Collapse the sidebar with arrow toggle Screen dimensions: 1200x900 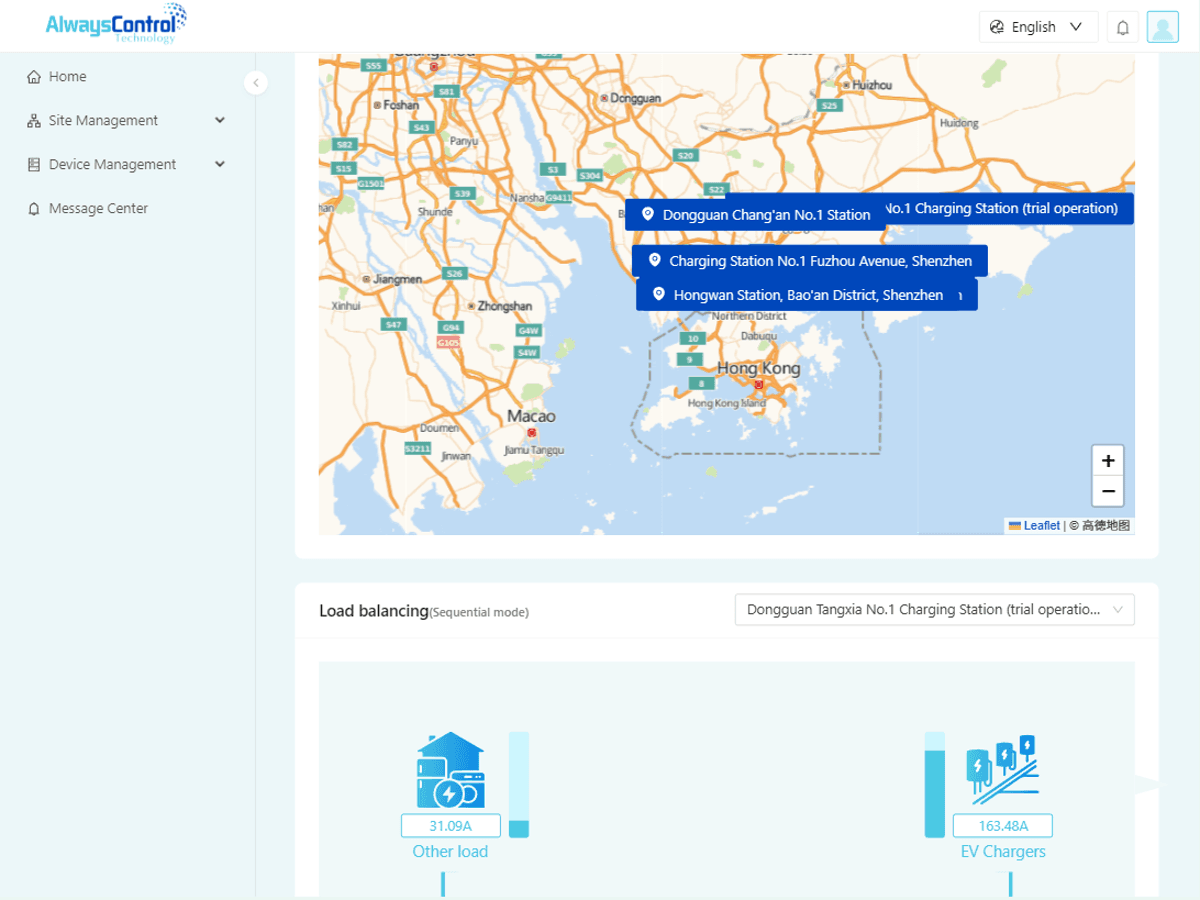pyautogui.click(x=256, y=83)
